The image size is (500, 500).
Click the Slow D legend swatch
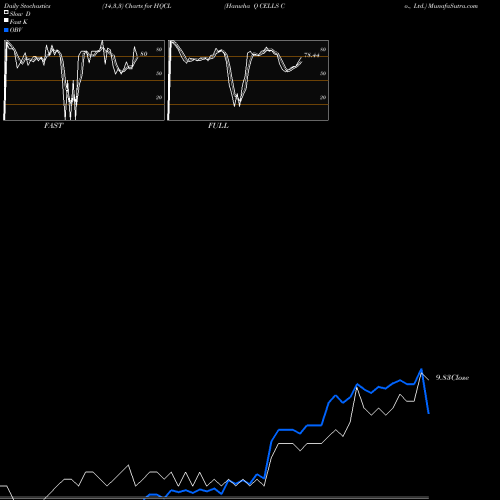6,12
